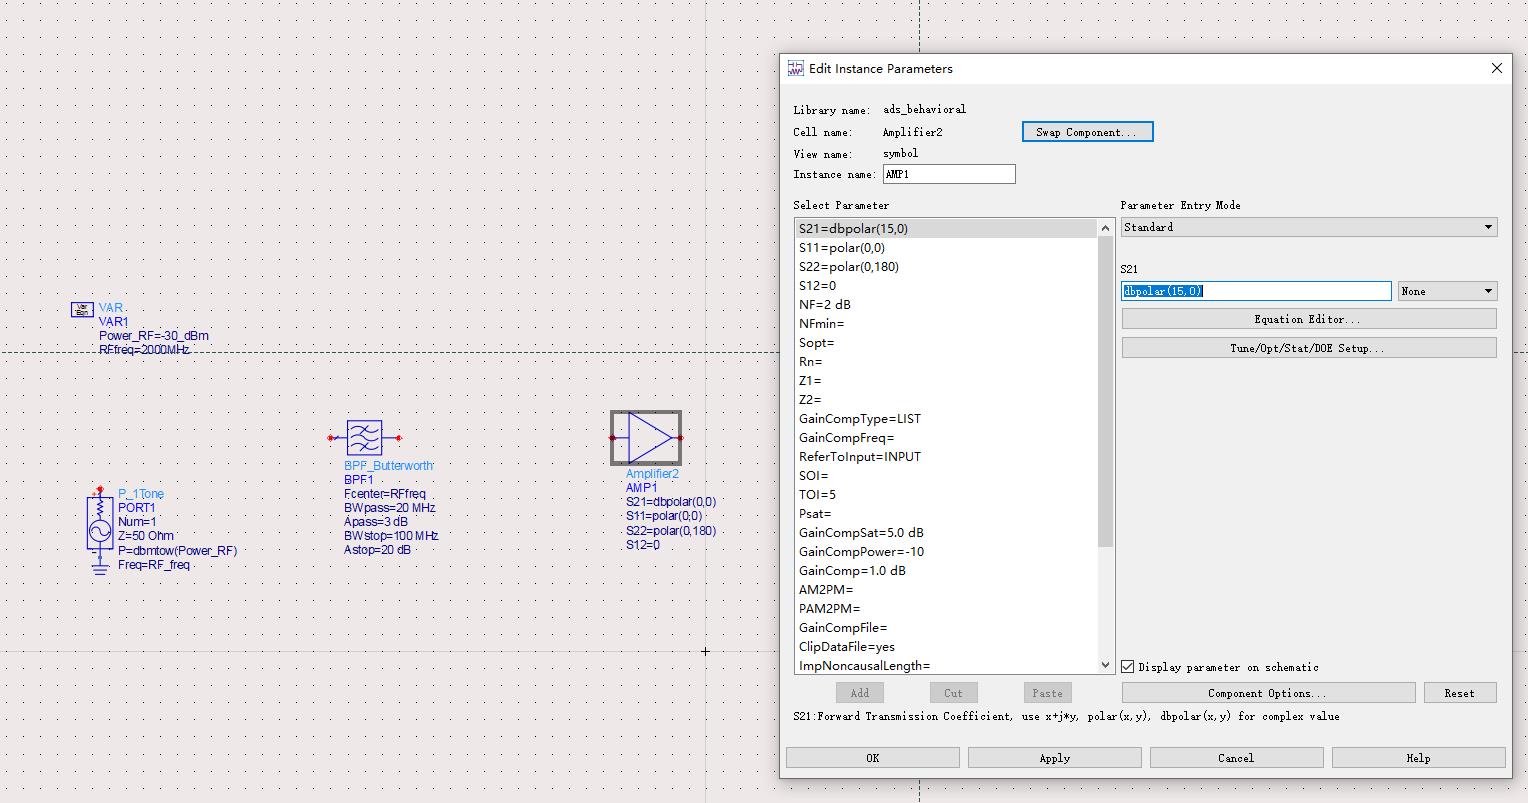Click the parameter list scrollbar thumb
The image size is (1528, 803).
click(1105, 392)
